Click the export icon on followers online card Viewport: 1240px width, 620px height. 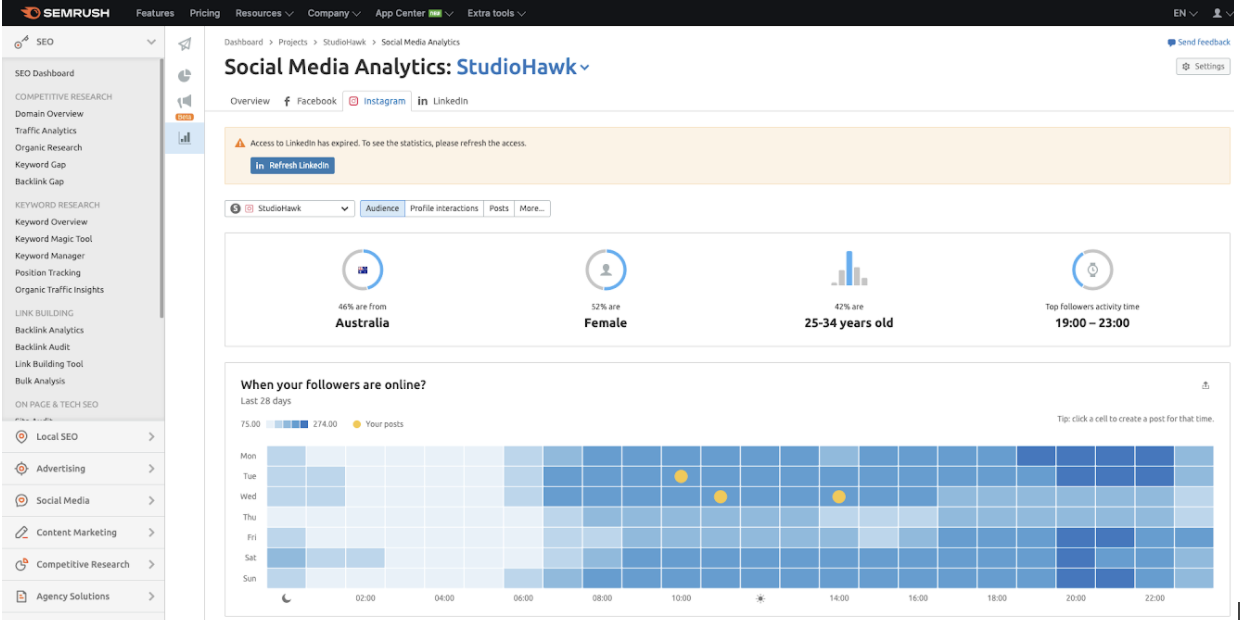[x=1206, y=385]
